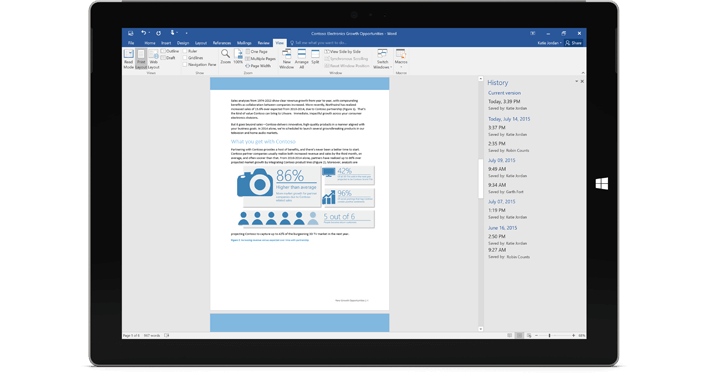The width and height of the screenshot is (713, 374).
Task: Click the zoom slider handle in status bar
Action: point(549,335)
